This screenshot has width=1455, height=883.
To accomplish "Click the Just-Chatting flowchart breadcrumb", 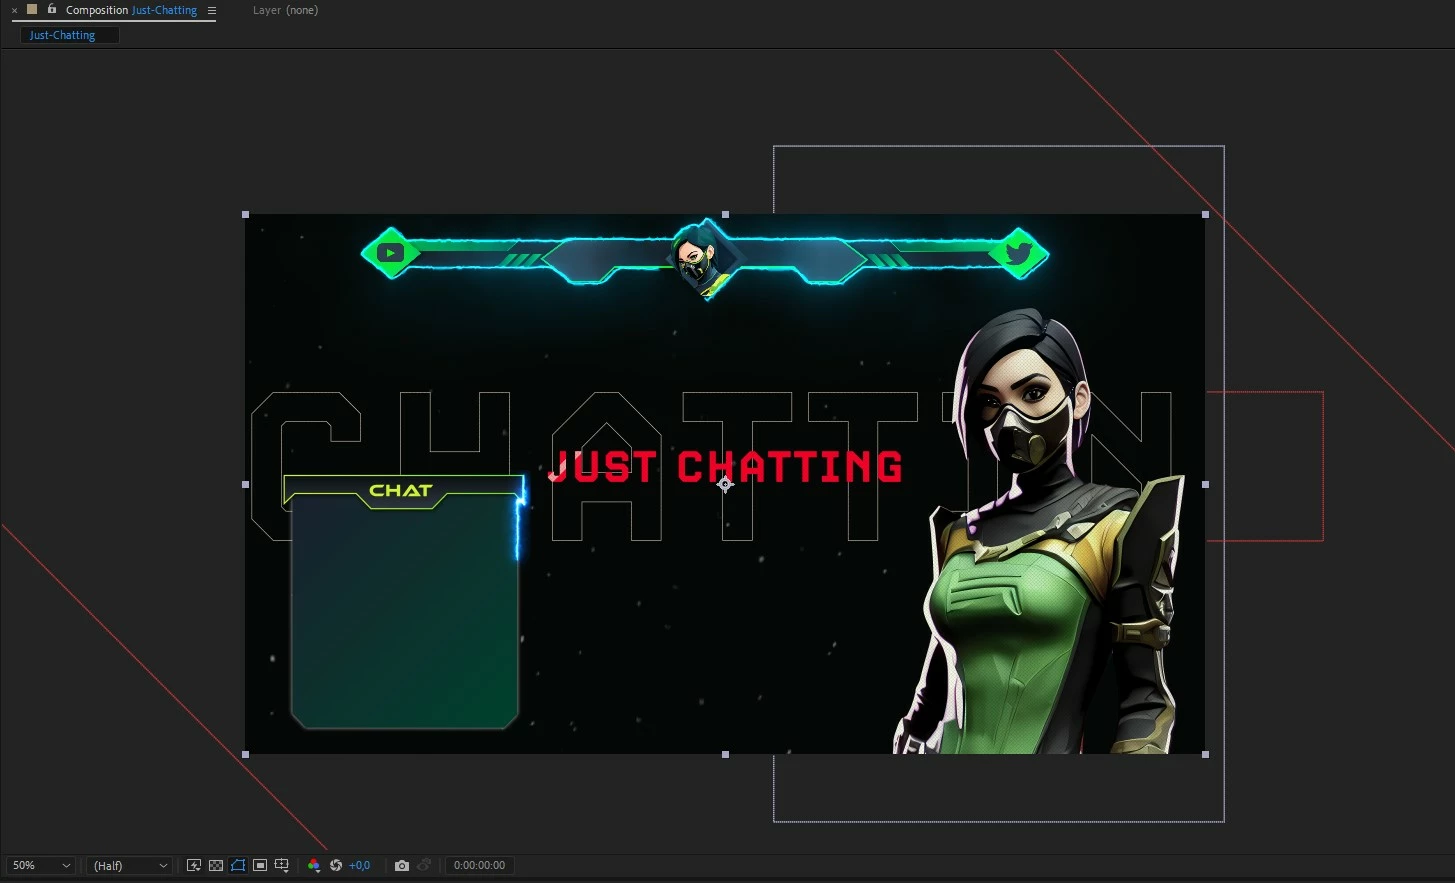I will (x=62, y=35).
